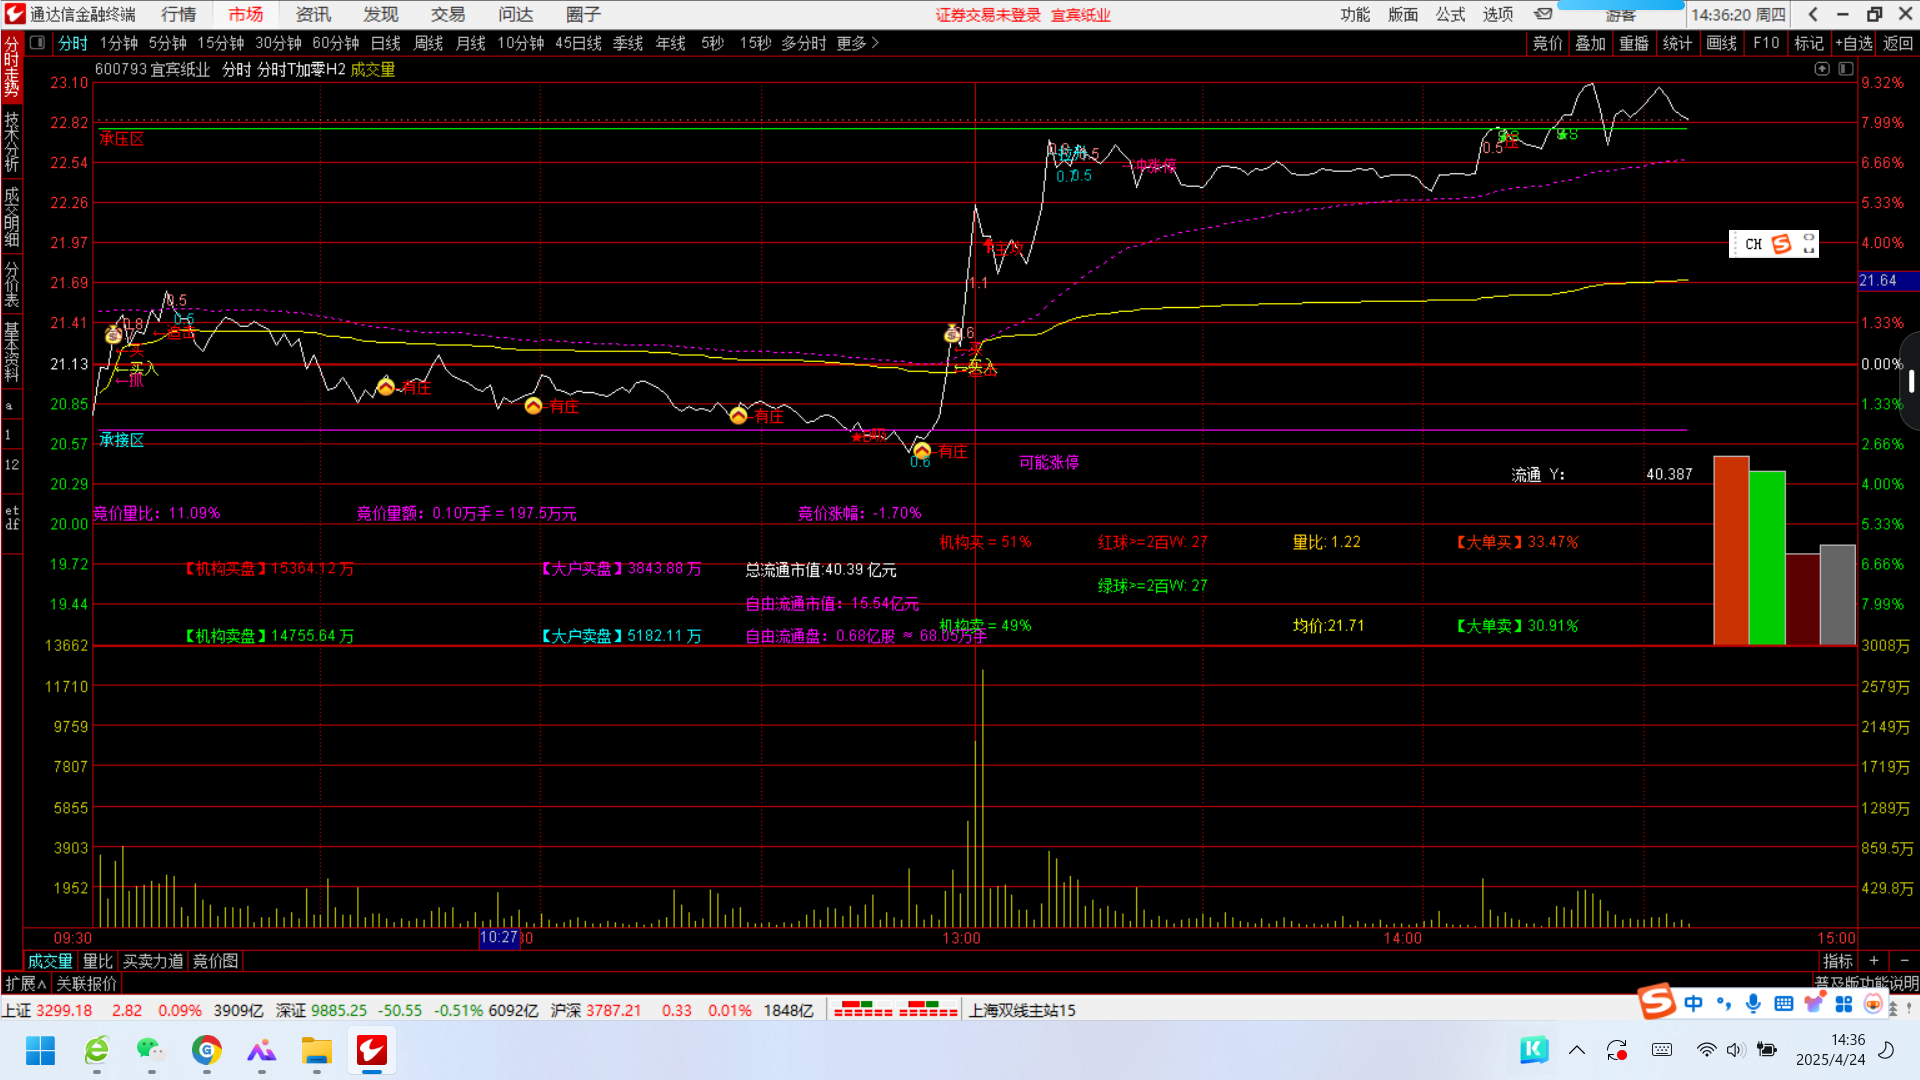This screenshot has height=1080, width=1920.
Task: Open the mail message icon in title bar
Action: tap(1543, 14)
